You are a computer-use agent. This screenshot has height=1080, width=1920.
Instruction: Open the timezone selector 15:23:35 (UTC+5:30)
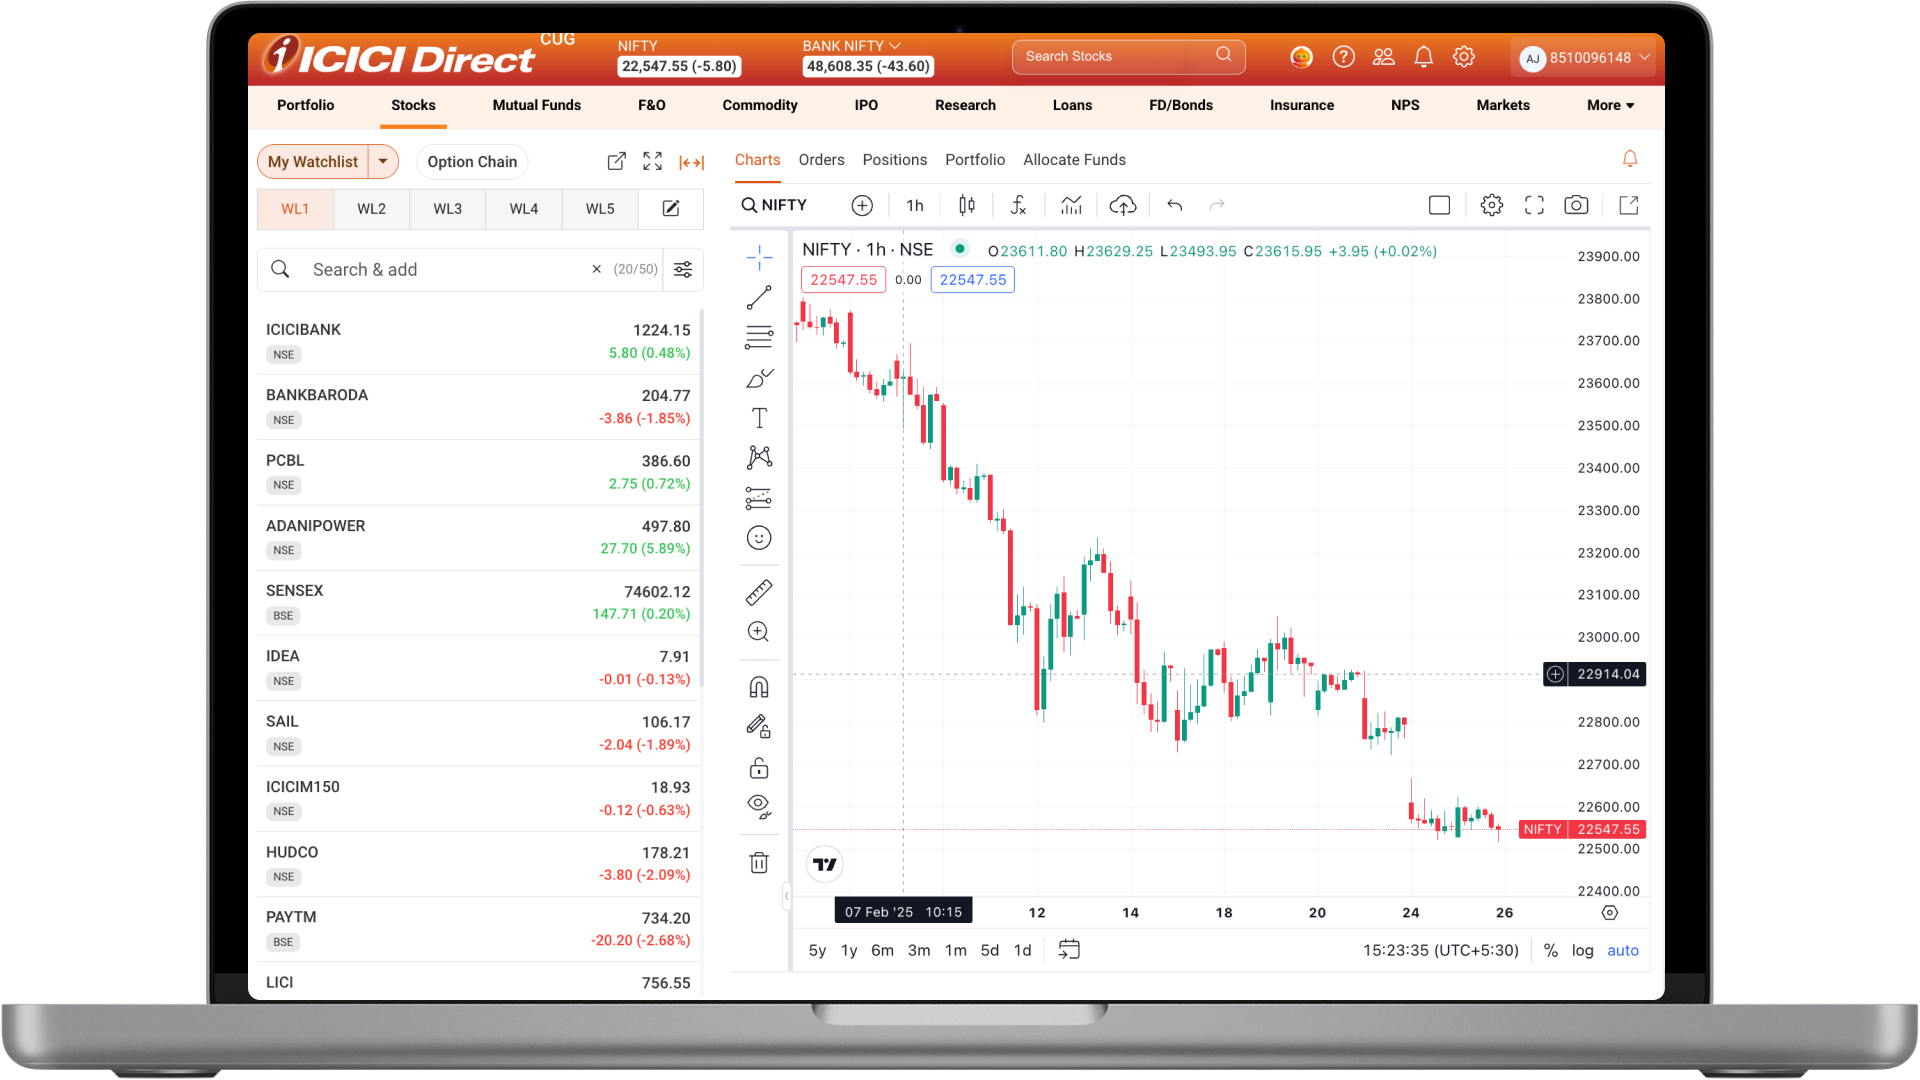tap(1441, 950)
